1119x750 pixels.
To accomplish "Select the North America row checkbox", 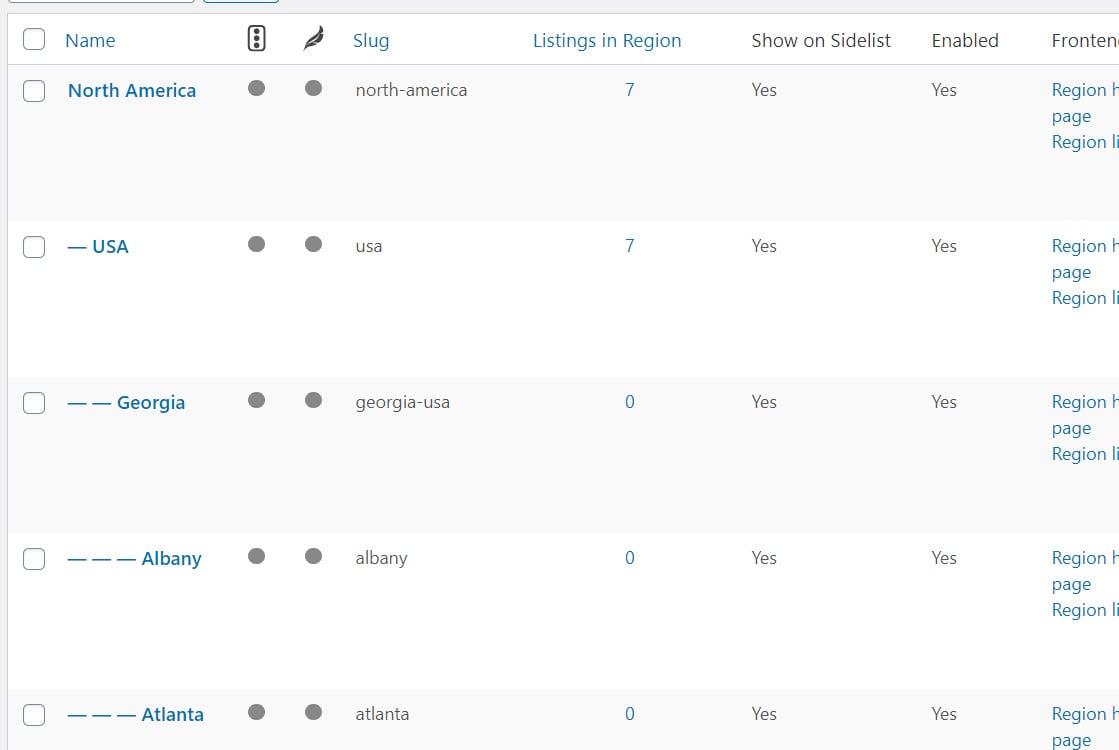I will point(34,91).
